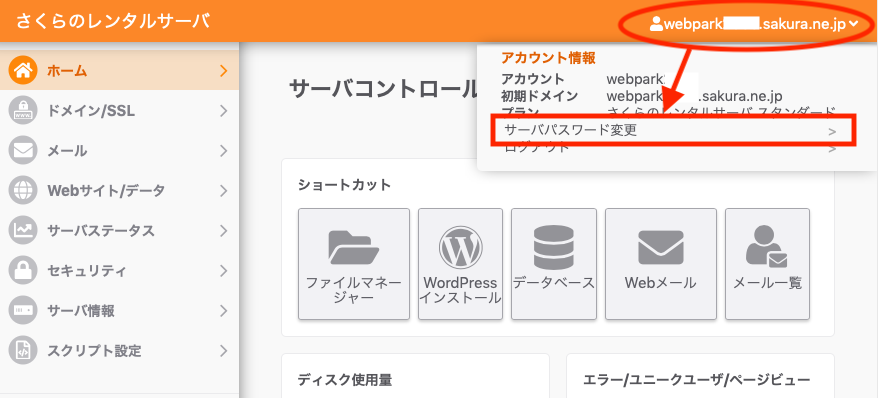
Task: Click the Home house icon in sidebar
Action: click(x=23, y=71)
